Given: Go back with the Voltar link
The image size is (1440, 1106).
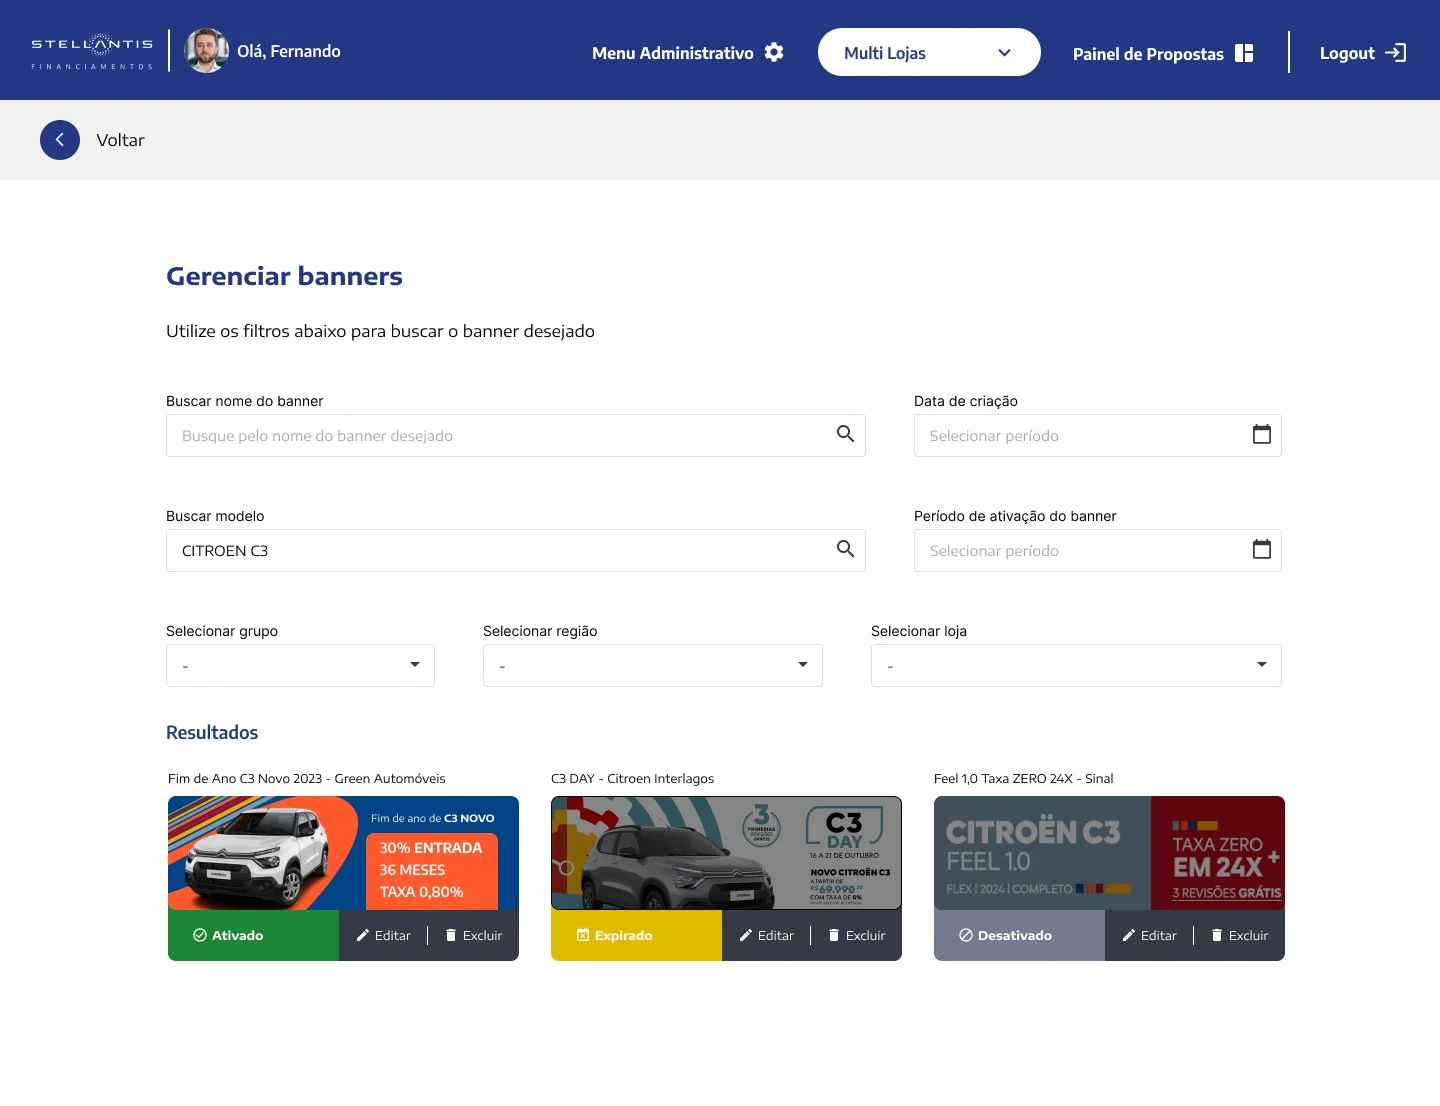Looking at the screenshot, I should [120, 140].
